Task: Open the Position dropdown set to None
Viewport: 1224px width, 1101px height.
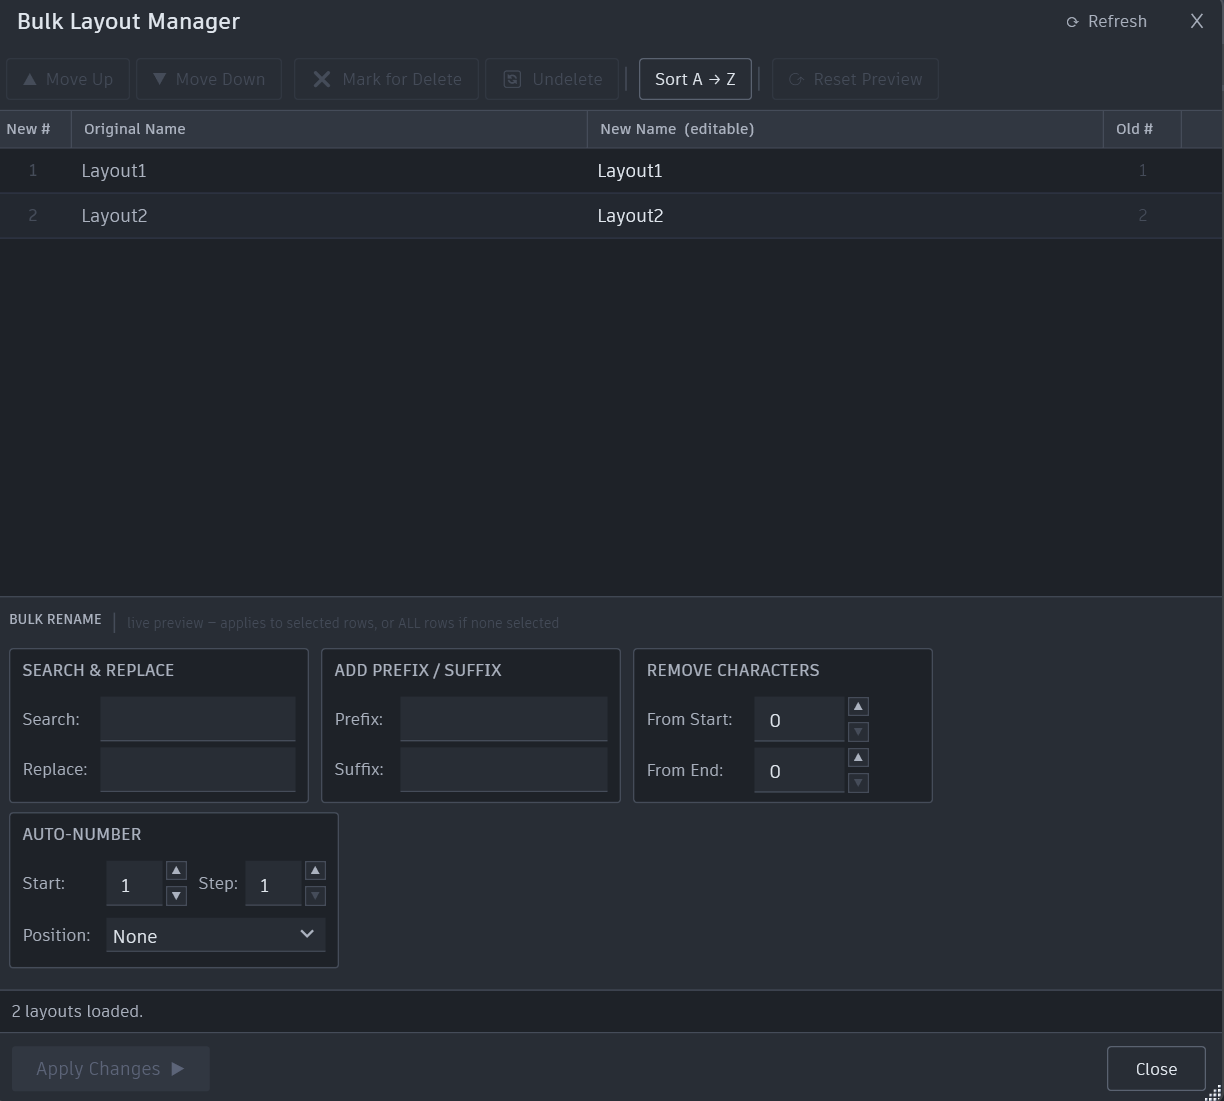Action: 216,935
